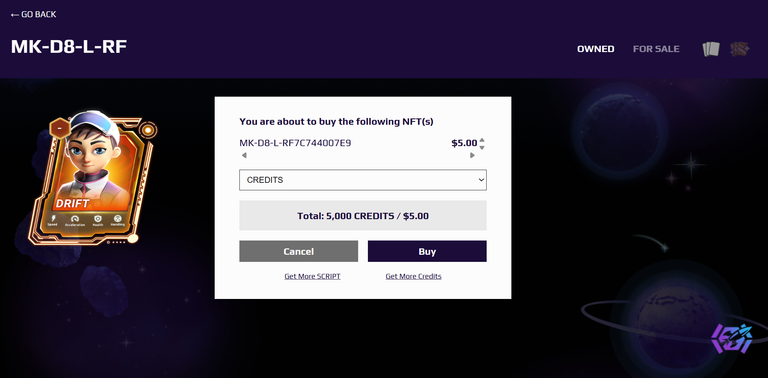Viewport: 768px width, 378px height.
Task: Click the brown sparkle card pack icon
Action: (740, 49)
